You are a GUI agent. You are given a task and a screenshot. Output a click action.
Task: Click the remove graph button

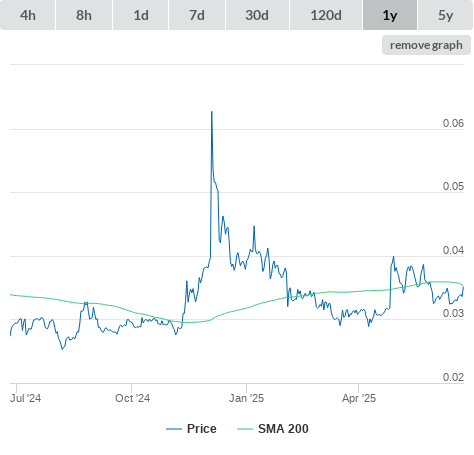click(426, 45)
